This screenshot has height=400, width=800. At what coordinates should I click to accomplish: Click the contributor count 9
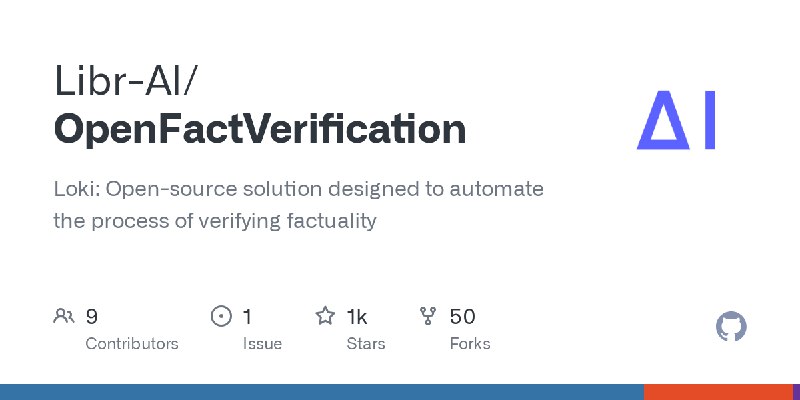tap(91, 317)
